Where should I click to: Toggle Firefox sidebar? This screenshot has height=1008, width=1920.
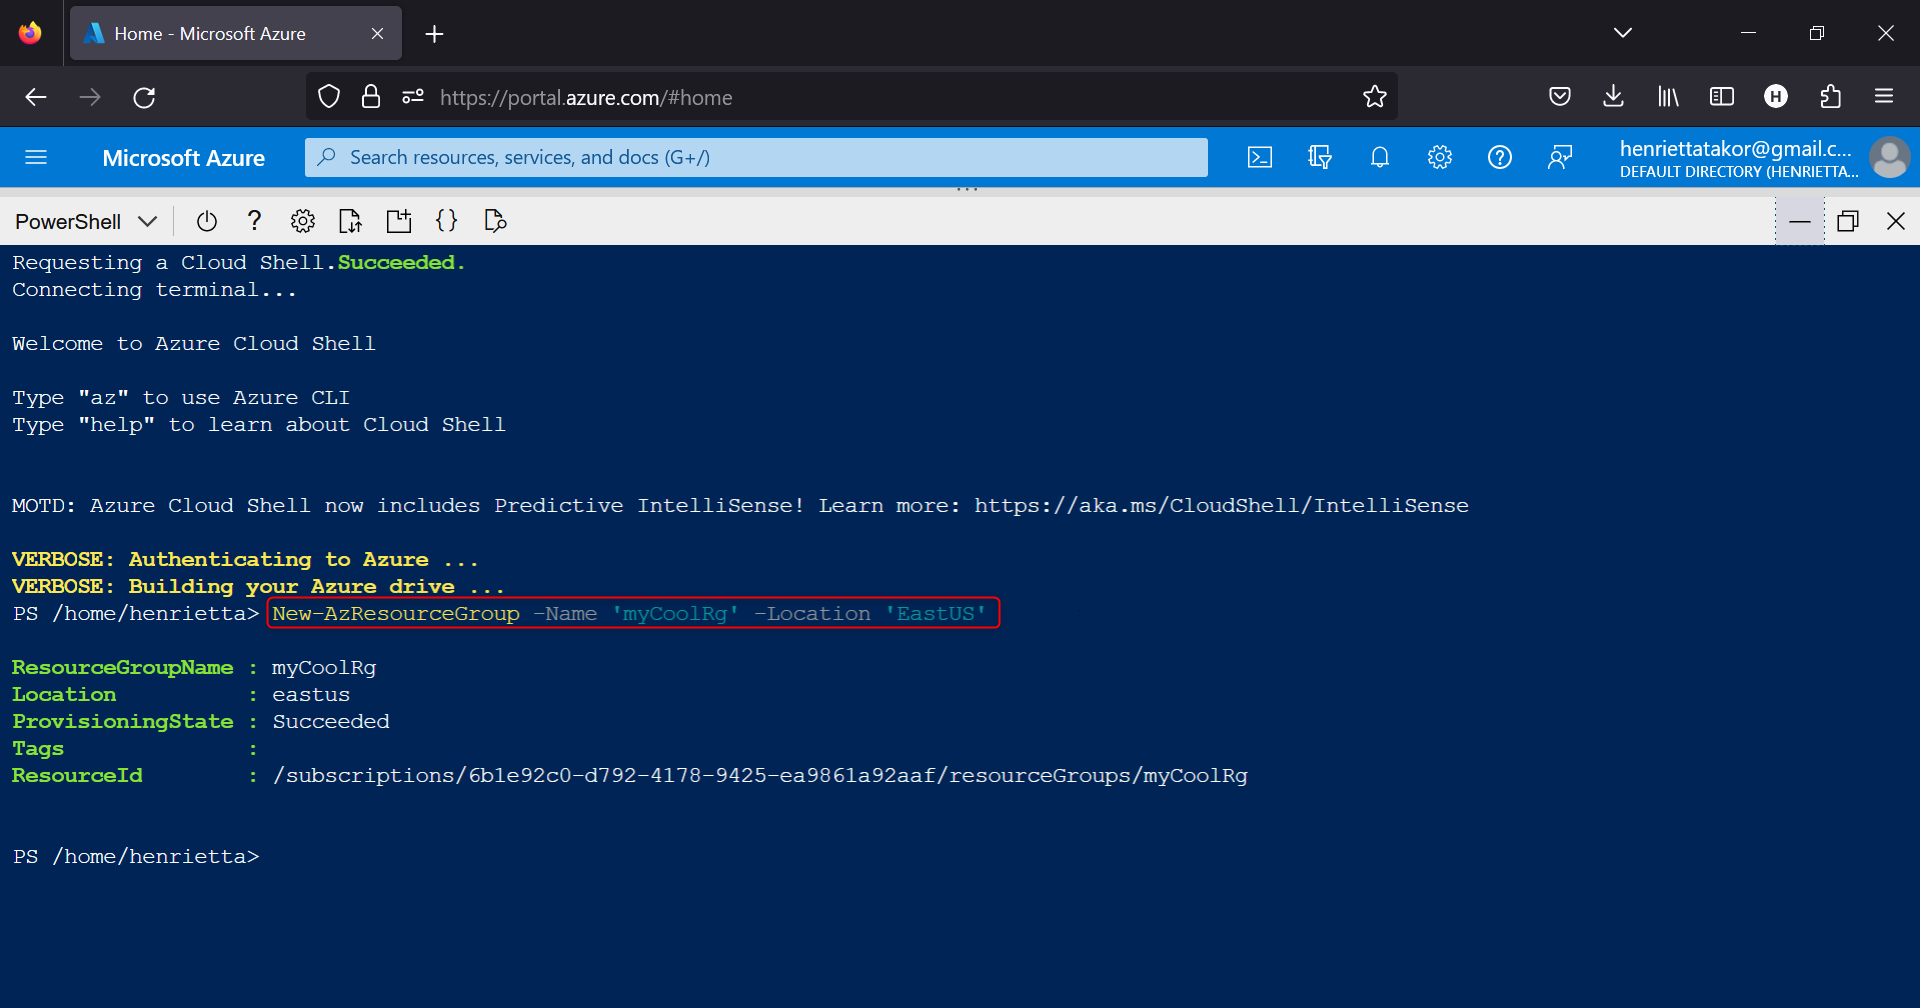[1722, 97]
